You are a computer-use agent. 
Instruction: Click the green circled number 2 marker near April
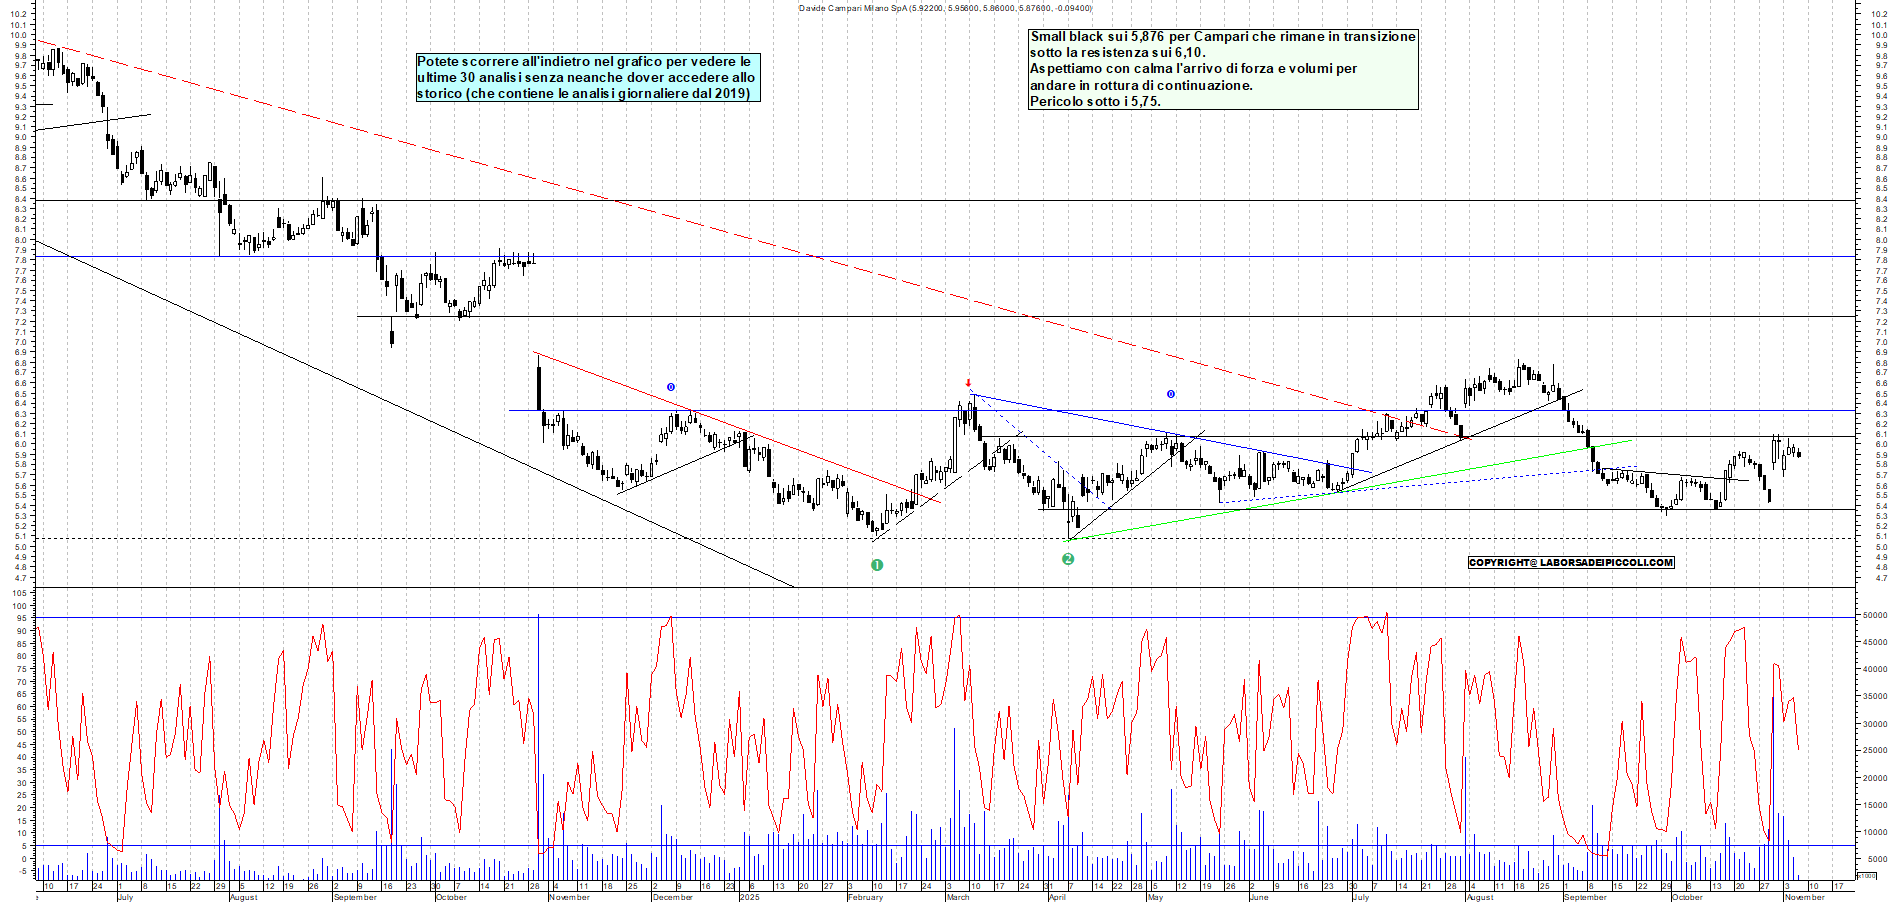coord(1068,560)
